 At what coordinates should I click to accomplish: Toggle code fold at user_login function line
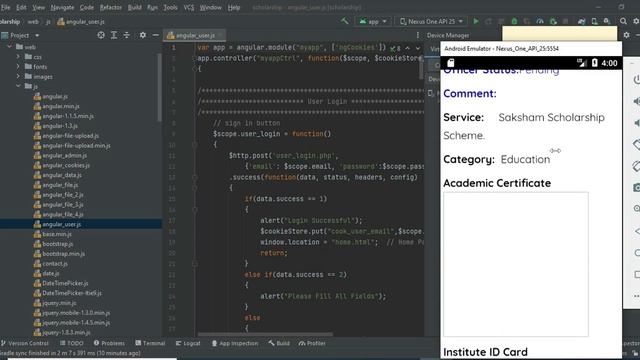click(x=195, y=144)
